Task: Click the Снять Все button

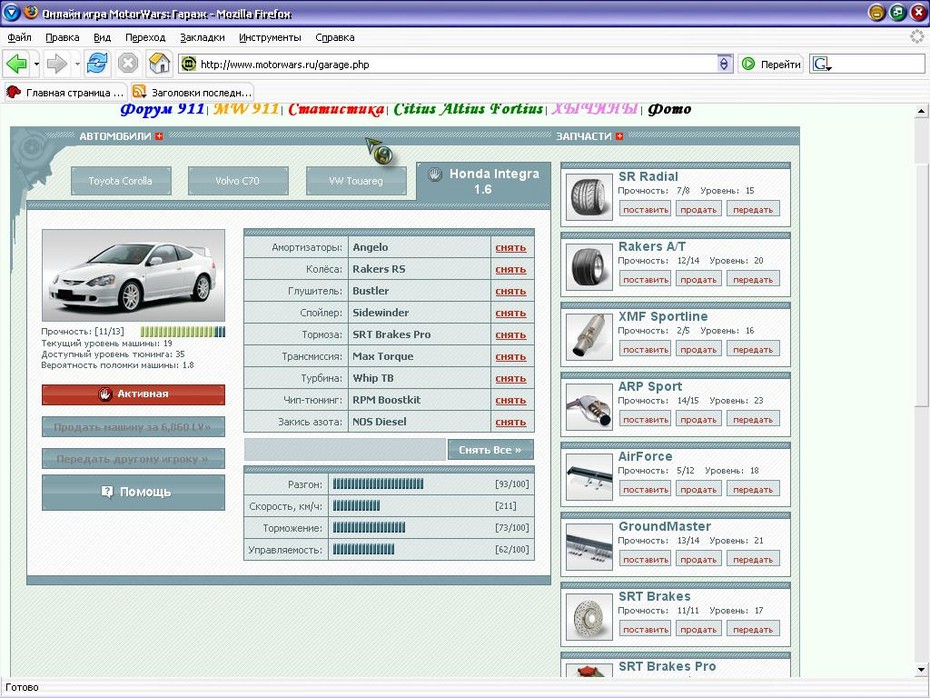Action: [x=491, y=450]
